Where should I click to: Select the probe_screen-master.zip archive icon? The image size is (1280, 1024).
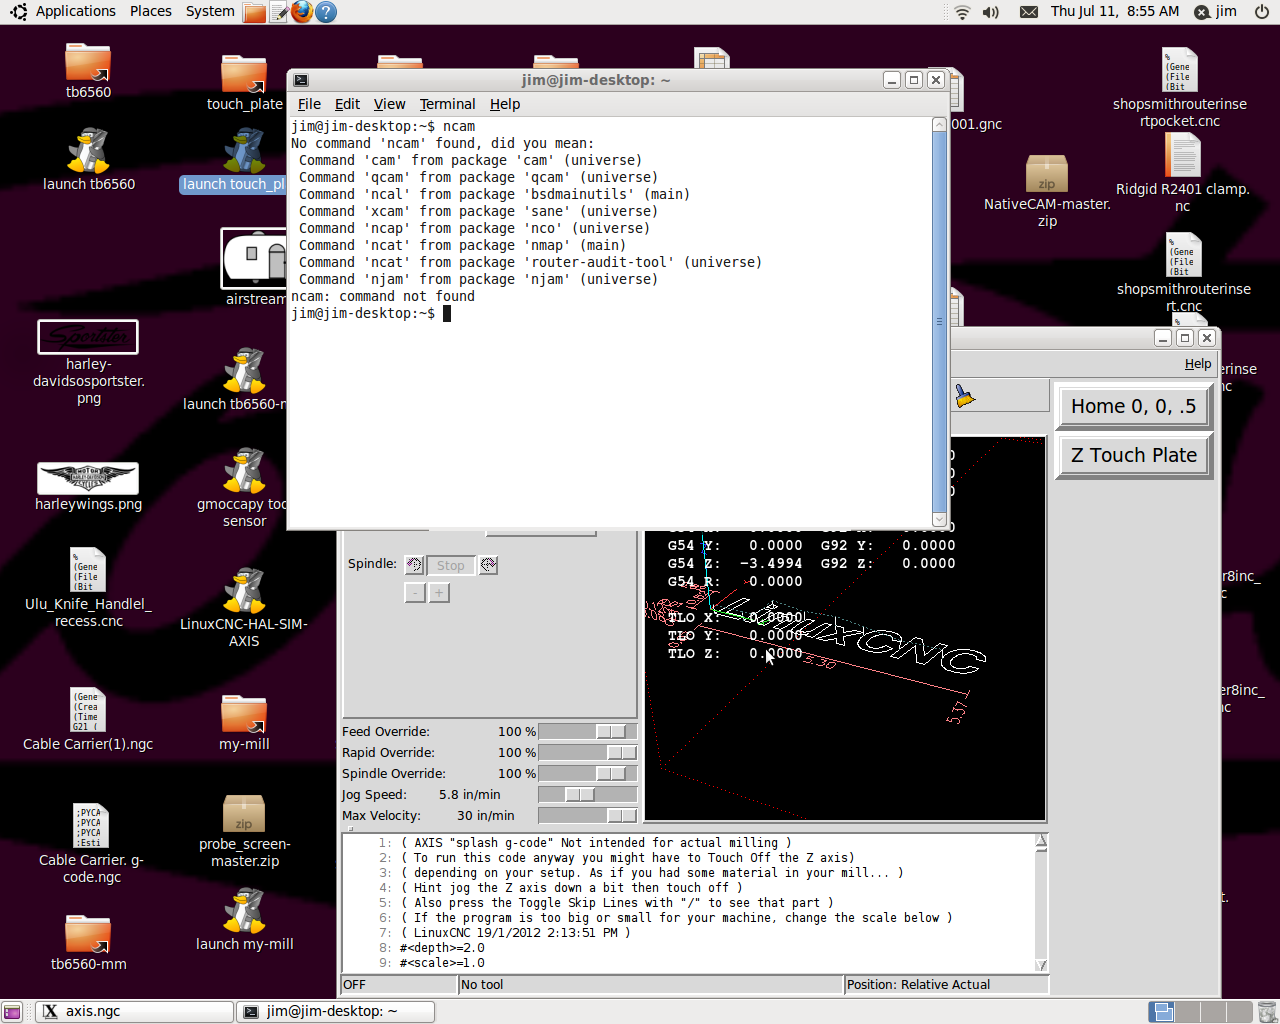(x=244, y=814)
